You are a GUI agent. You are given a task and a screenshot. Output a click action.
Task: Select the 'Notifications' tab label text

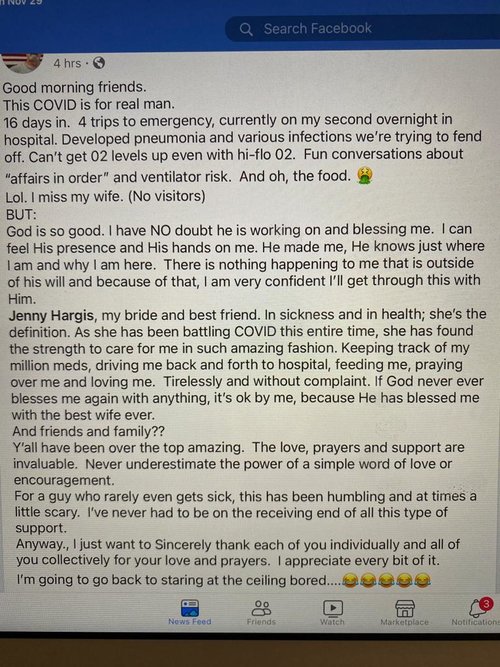(x=475, y=622)
